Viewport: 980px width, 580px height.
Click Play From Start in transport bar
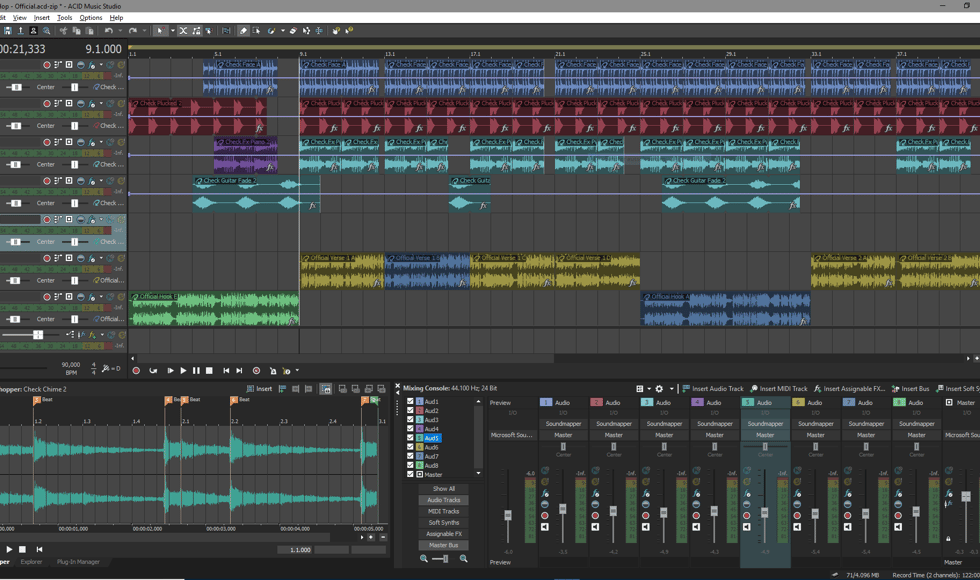click(x=170, y=371)
